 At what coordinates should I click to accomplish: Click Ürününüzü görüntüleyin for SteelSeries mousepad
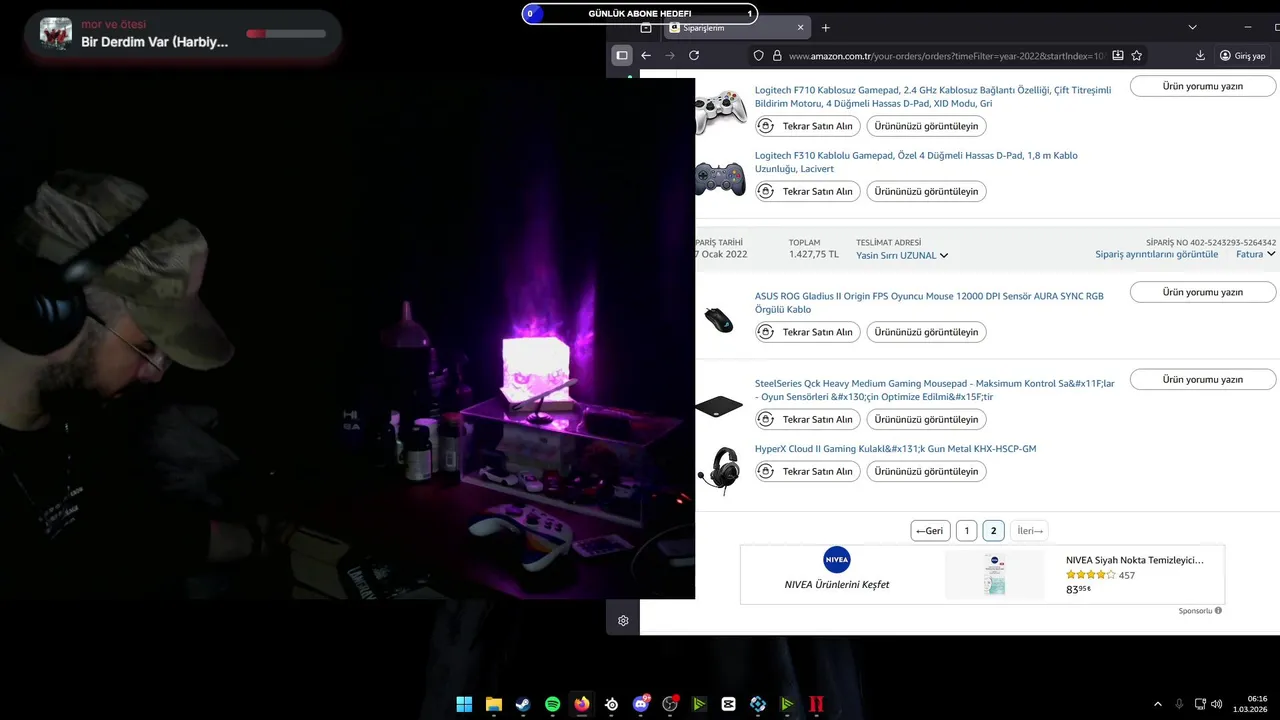pos(926,419)
